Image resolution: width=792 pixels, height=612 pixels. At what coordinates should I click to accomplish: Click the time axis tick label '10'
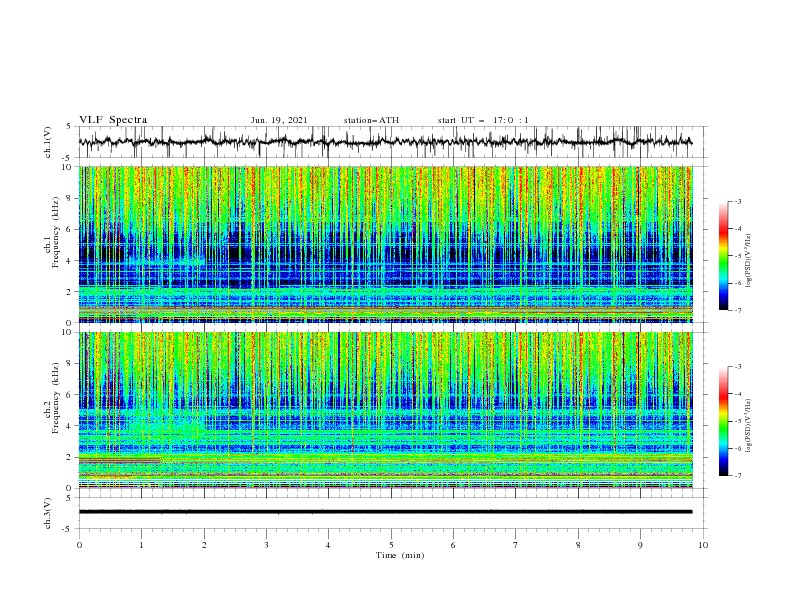tap(703, 545)
